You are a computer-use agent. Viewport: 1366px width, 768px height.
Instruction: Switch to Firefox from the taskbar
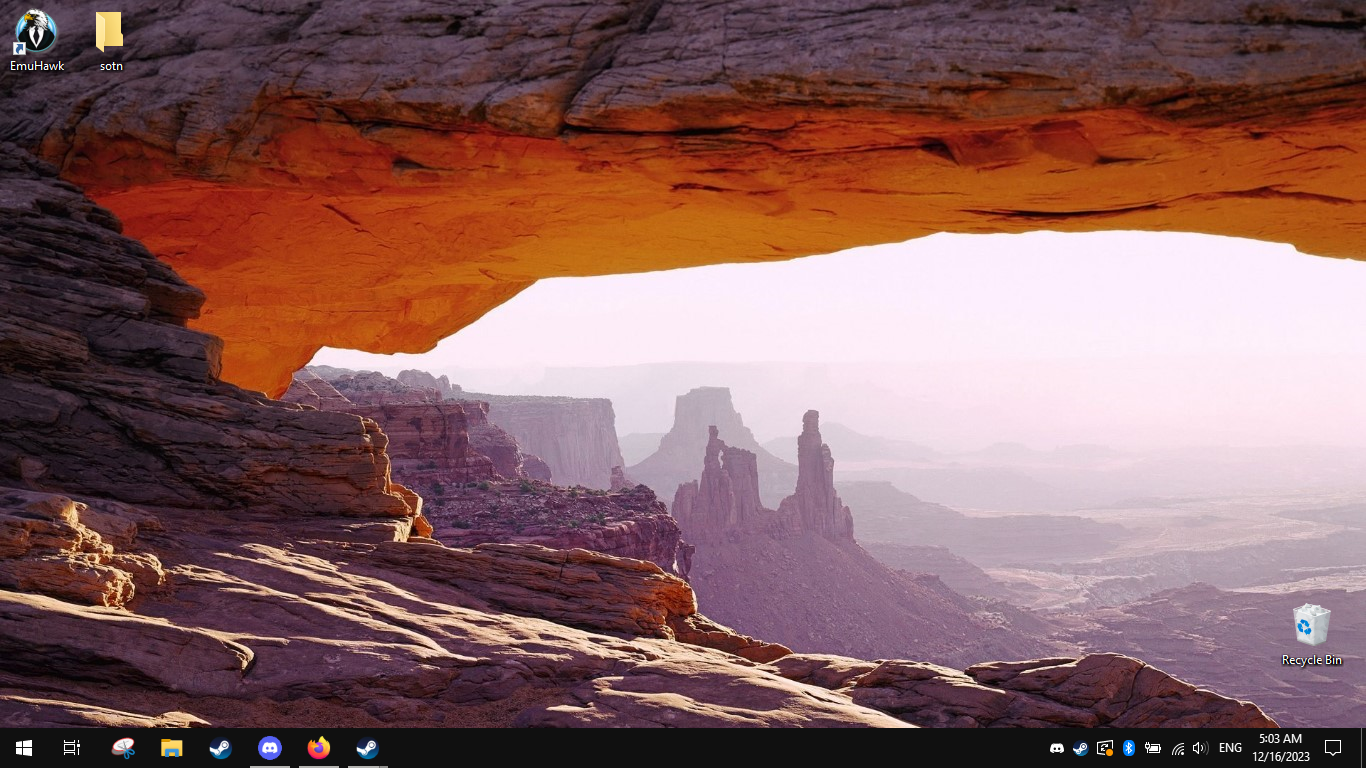click(x=319, y=748)
